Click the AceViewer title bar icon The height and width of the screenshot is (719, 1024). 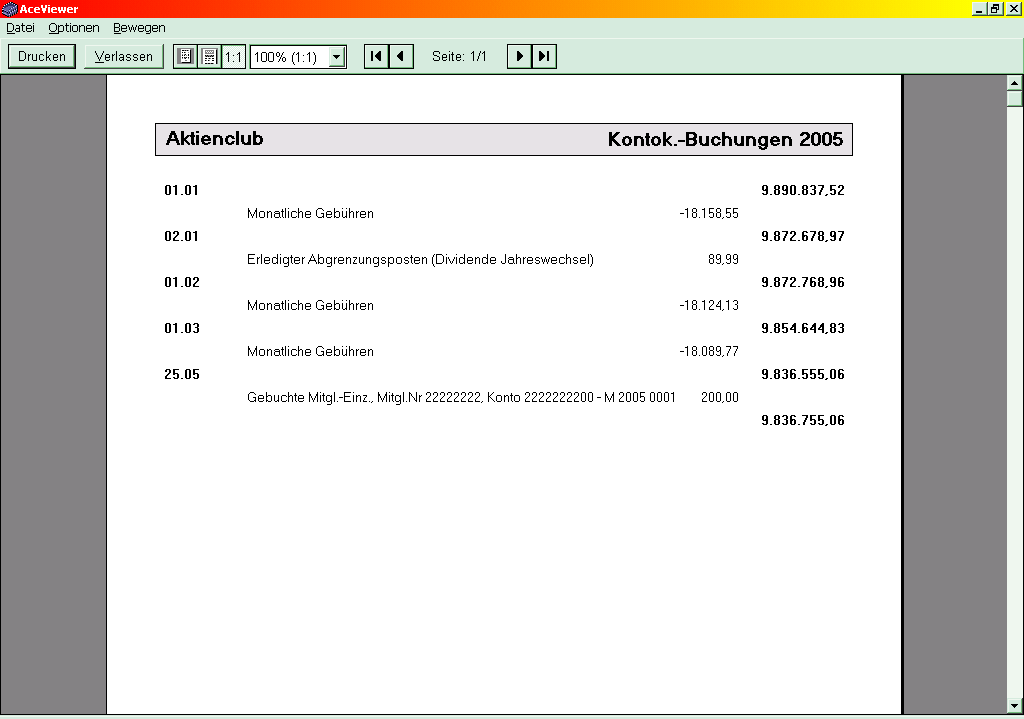pos(9,8)
